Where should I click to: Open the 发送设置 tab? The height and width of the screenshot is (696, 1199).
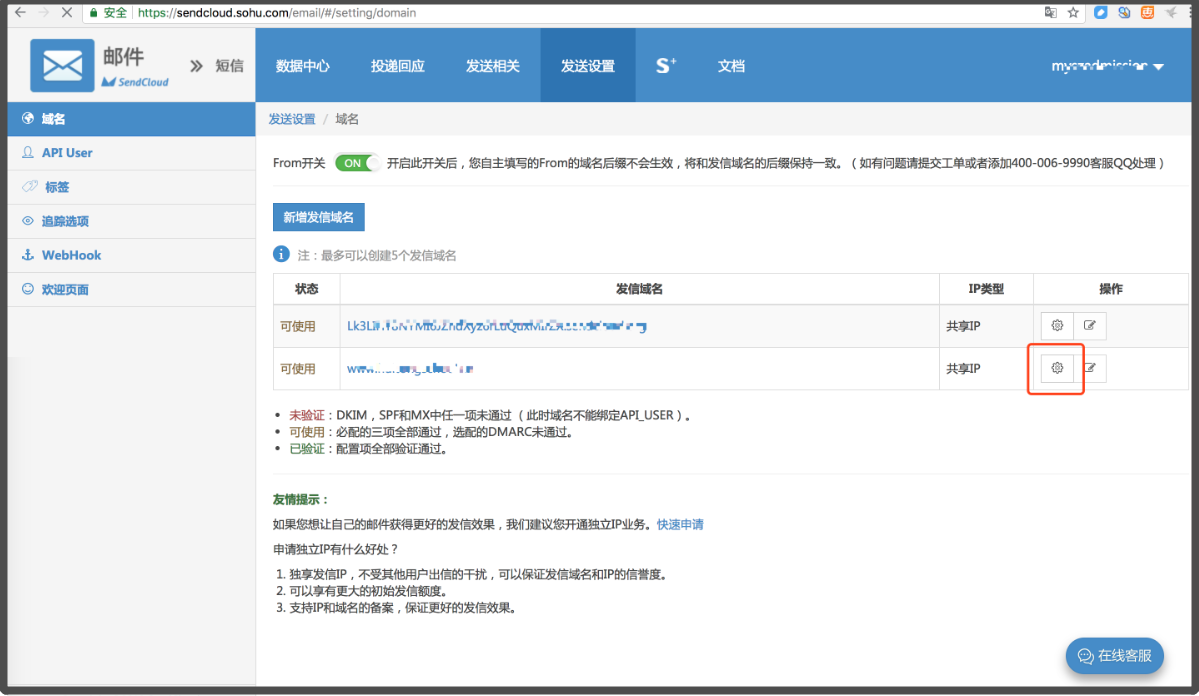tap(587, 66)
